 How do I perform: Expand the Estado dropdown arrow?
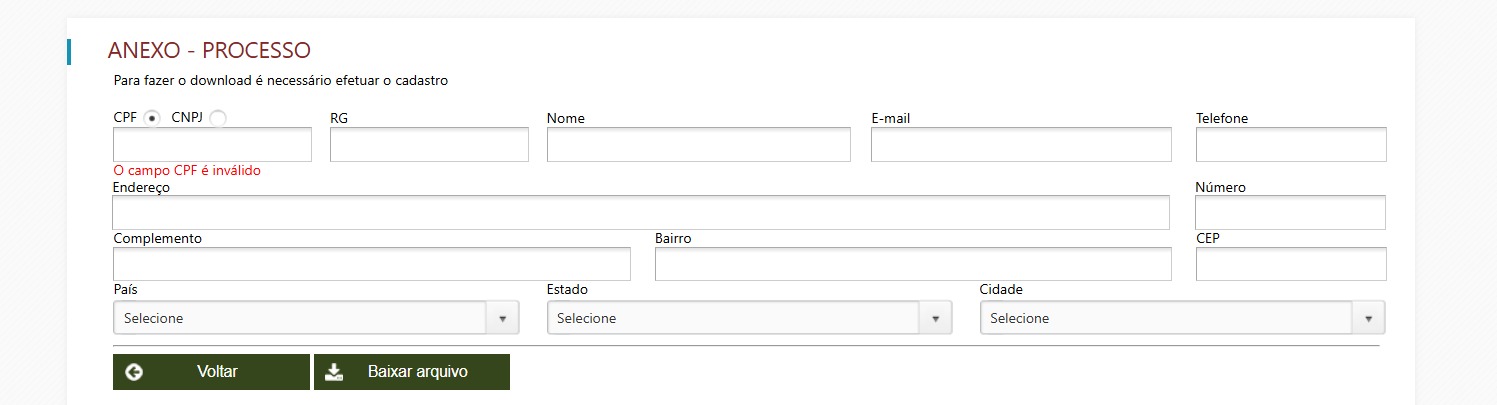coord(935,318)
